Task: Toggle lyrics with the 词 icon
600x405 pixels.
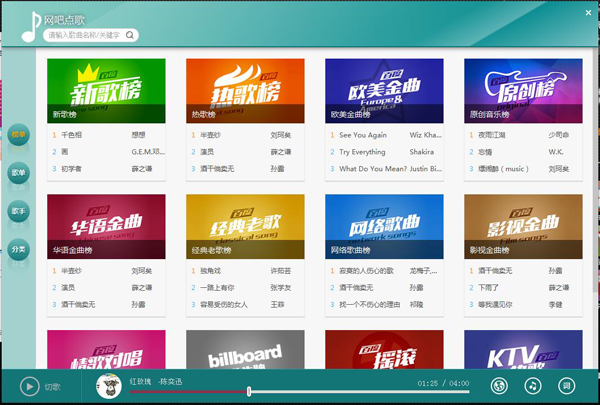Action: pyautogui.click(x=566, y=386)
